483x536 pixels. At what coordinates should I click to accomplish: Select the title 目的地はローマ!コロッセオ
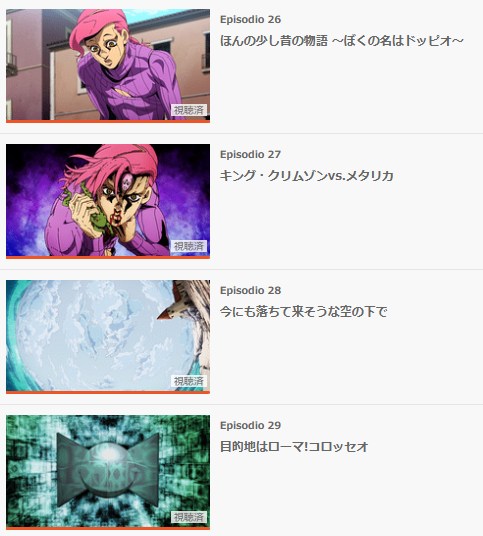click(294, 446)
